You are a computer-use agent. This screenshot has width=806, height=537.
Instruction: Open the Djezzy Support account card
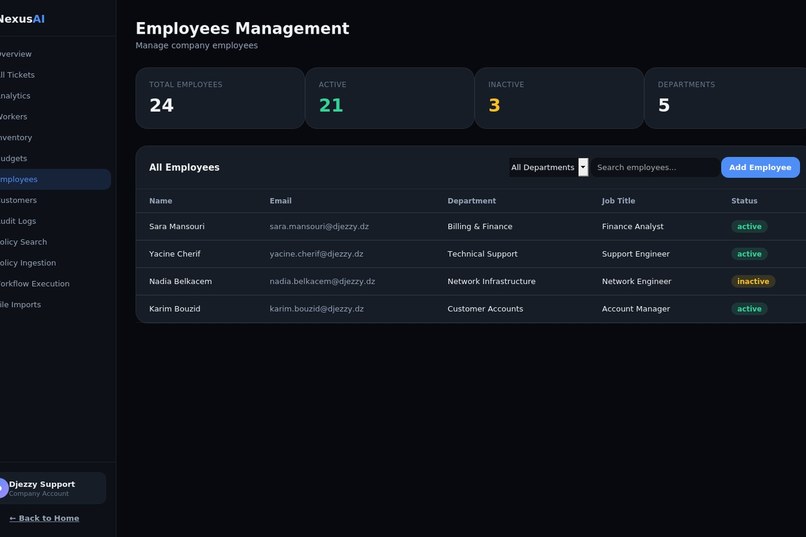[x=51, y=488]
